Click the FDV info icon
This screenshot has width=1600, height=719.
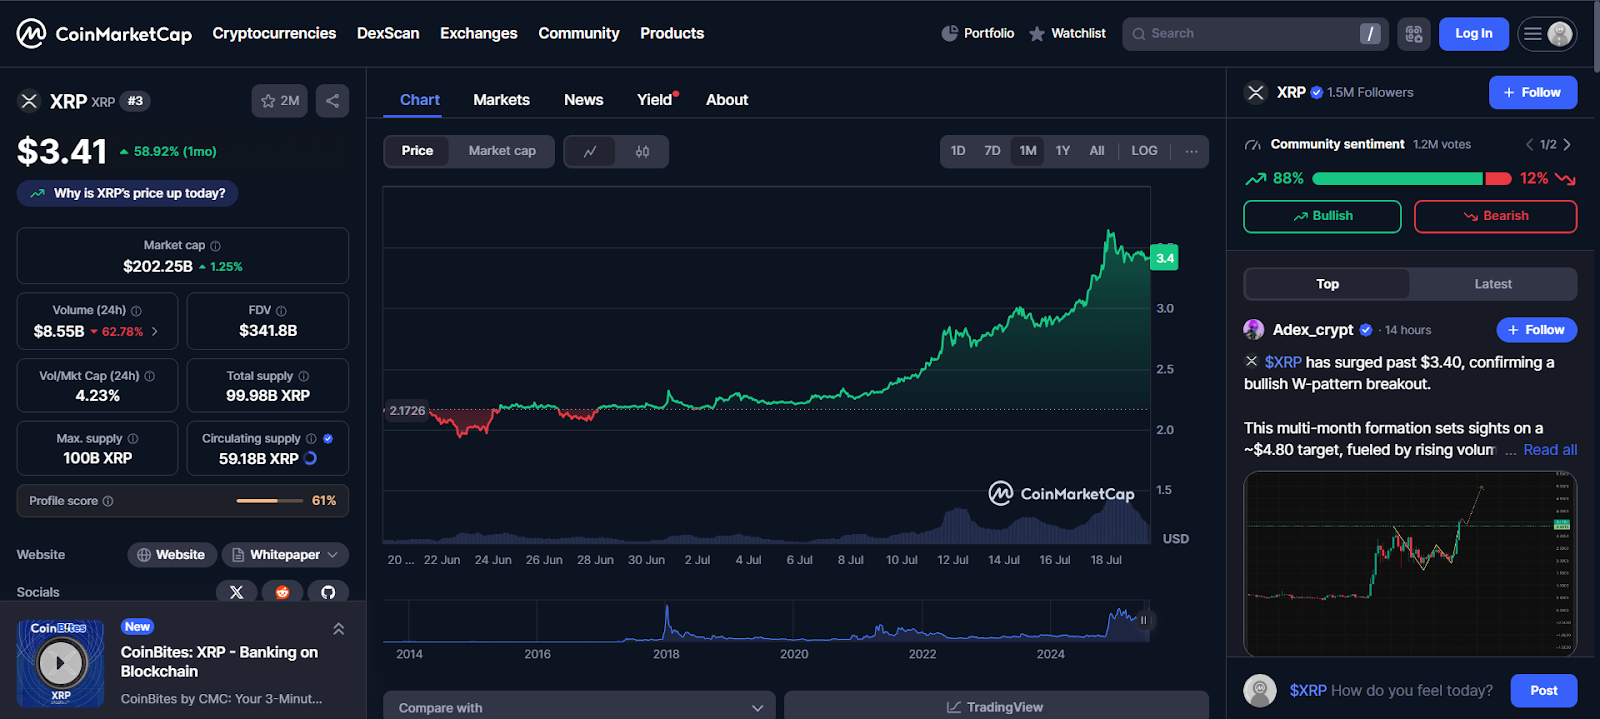tap(281, 311)
